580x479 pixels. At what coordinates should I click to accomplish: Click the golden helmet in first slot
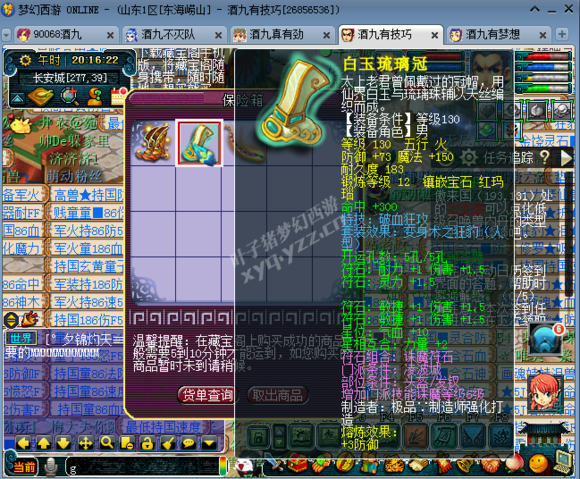click(153, 143)
